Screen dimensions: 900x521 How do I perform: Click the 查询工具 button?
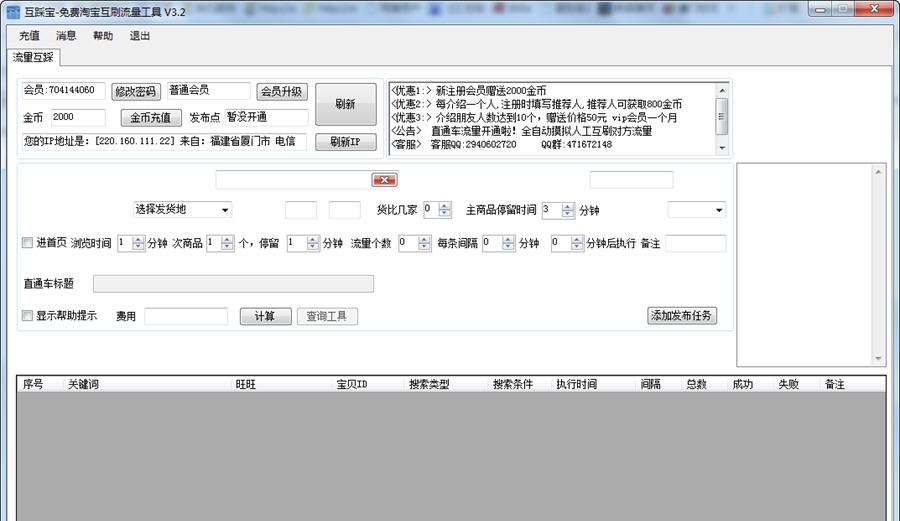(327, 316)
